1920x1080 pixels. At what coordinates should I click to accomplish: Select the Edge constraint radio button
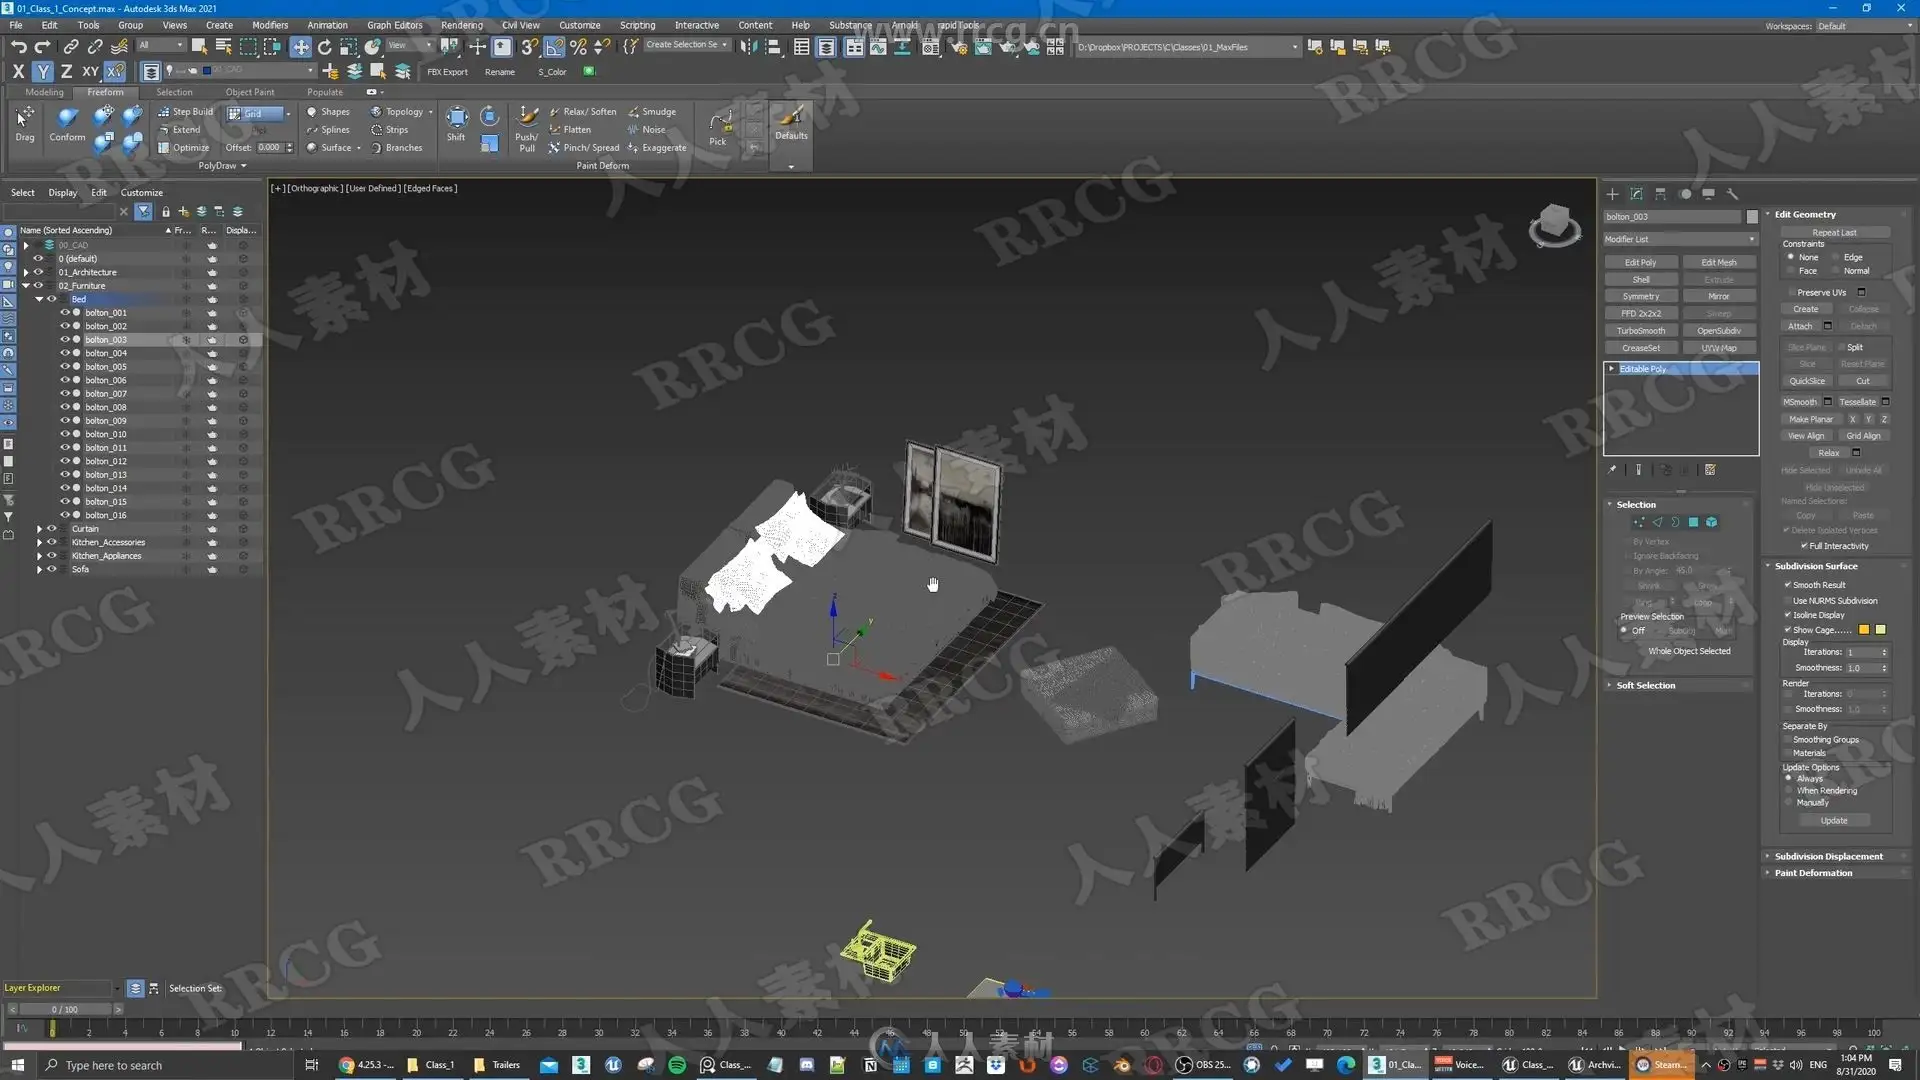pos(1836,257)
